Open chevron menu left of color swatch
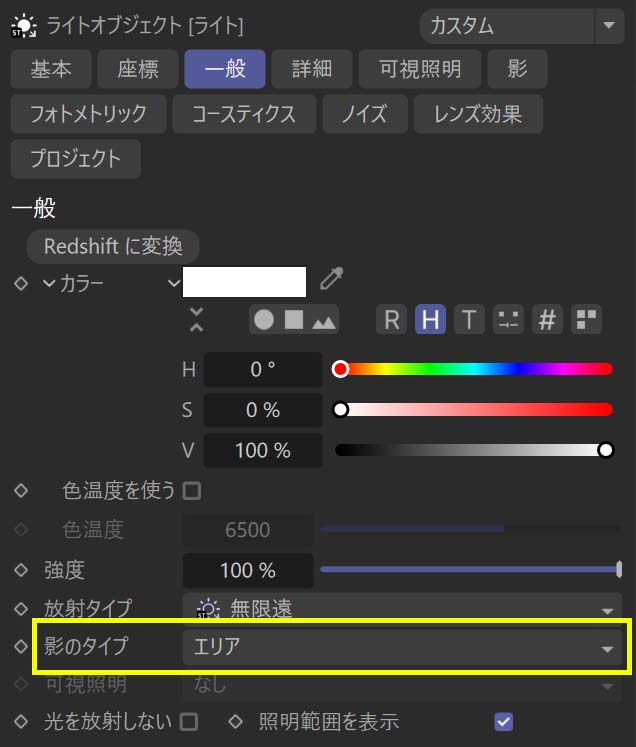 (x=174, y=283)
